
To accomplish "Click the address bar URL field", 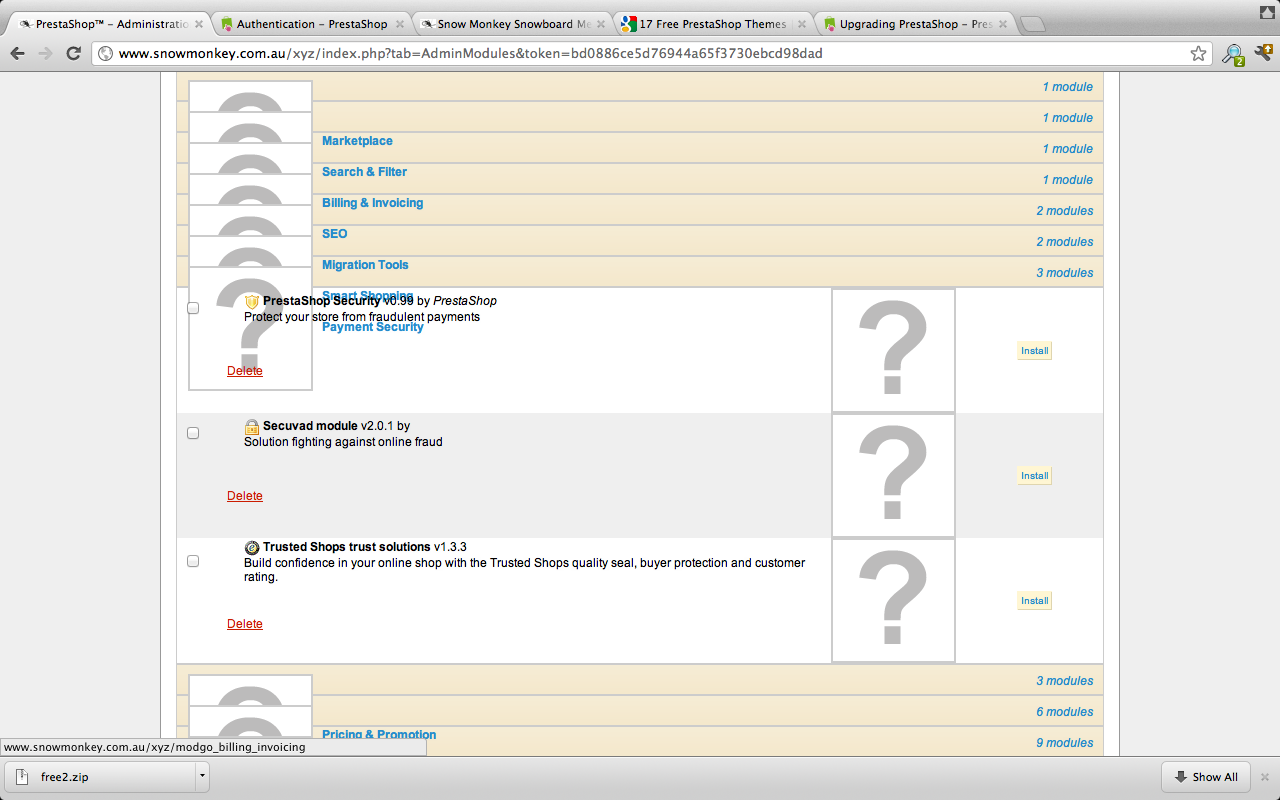I will [x=650, y=53].
